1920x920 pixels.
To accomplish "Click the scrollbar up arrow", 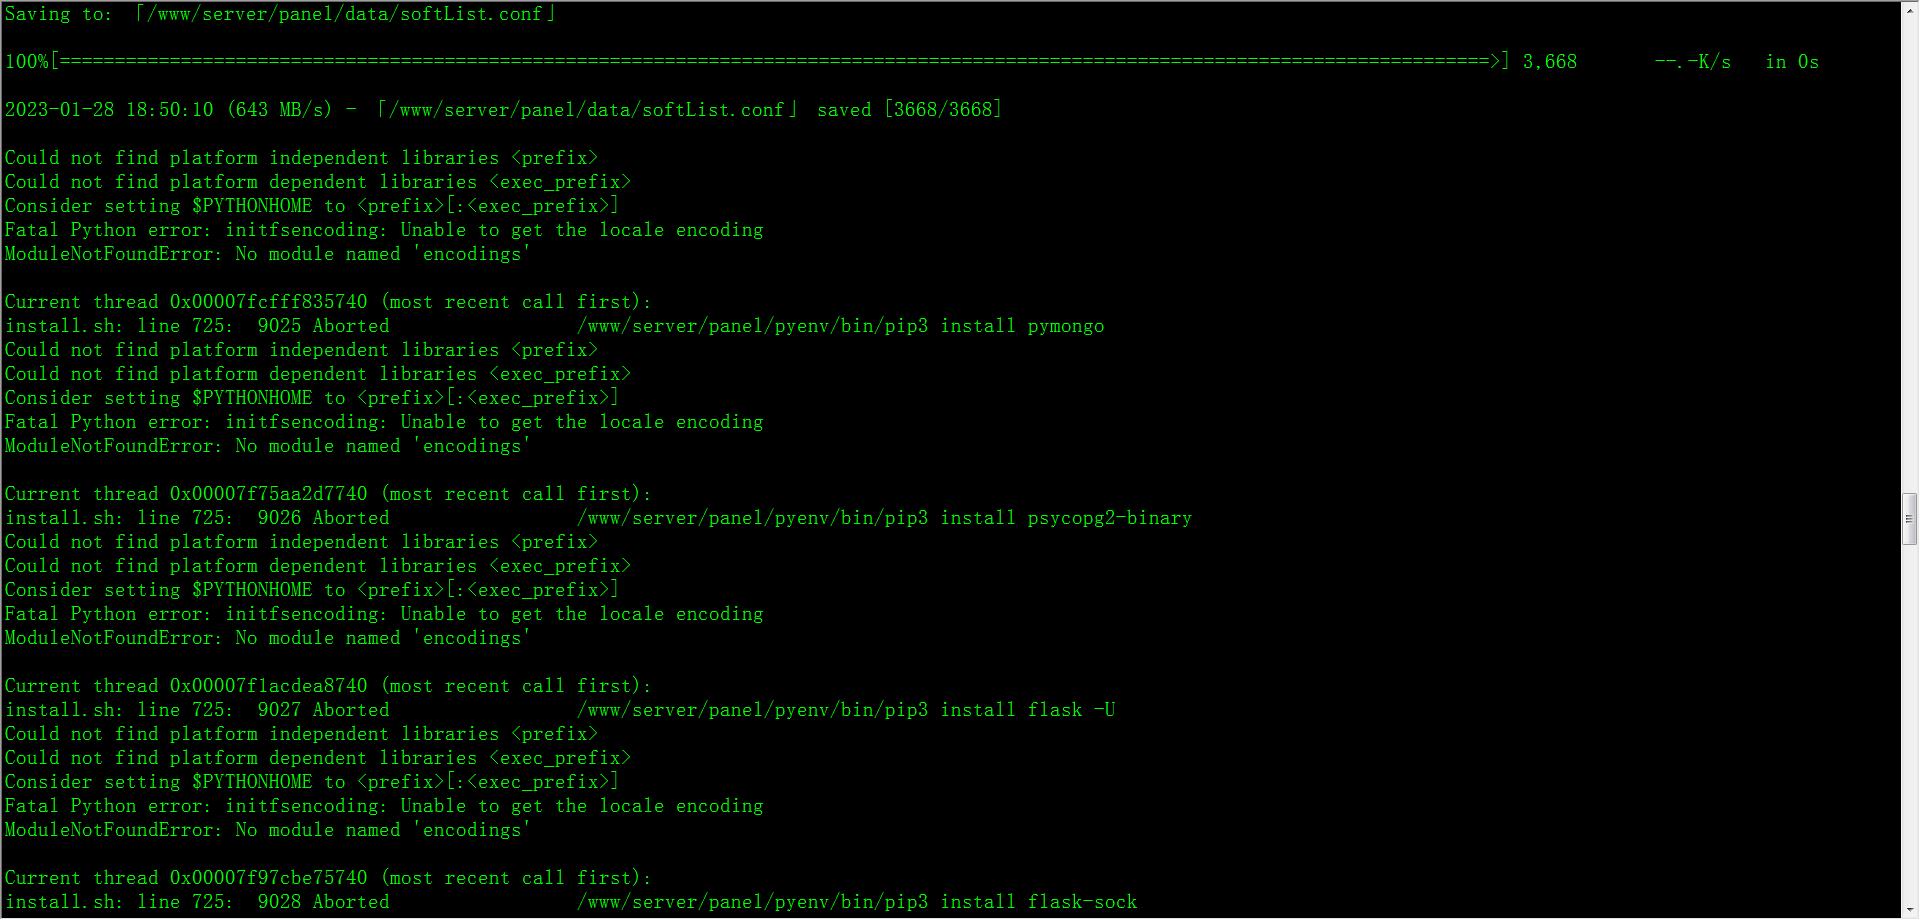I will click(x=1909, y=9).
